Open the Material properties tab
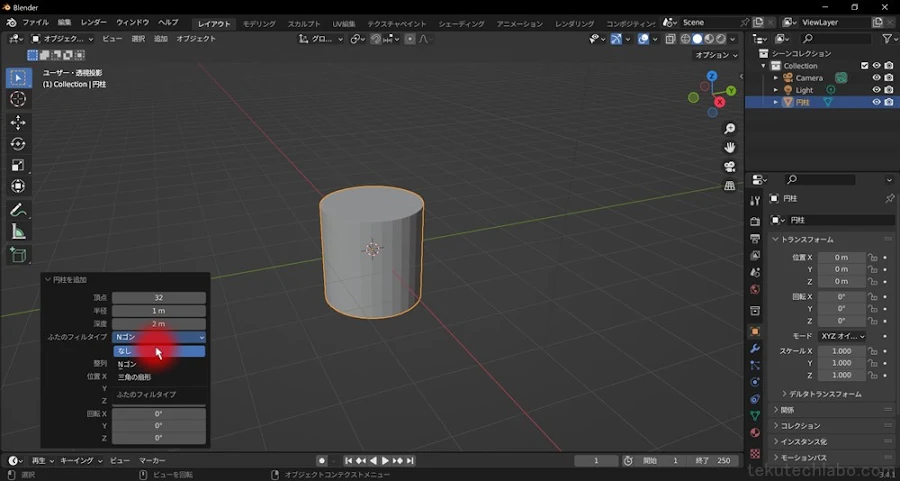 pos(755,433)
